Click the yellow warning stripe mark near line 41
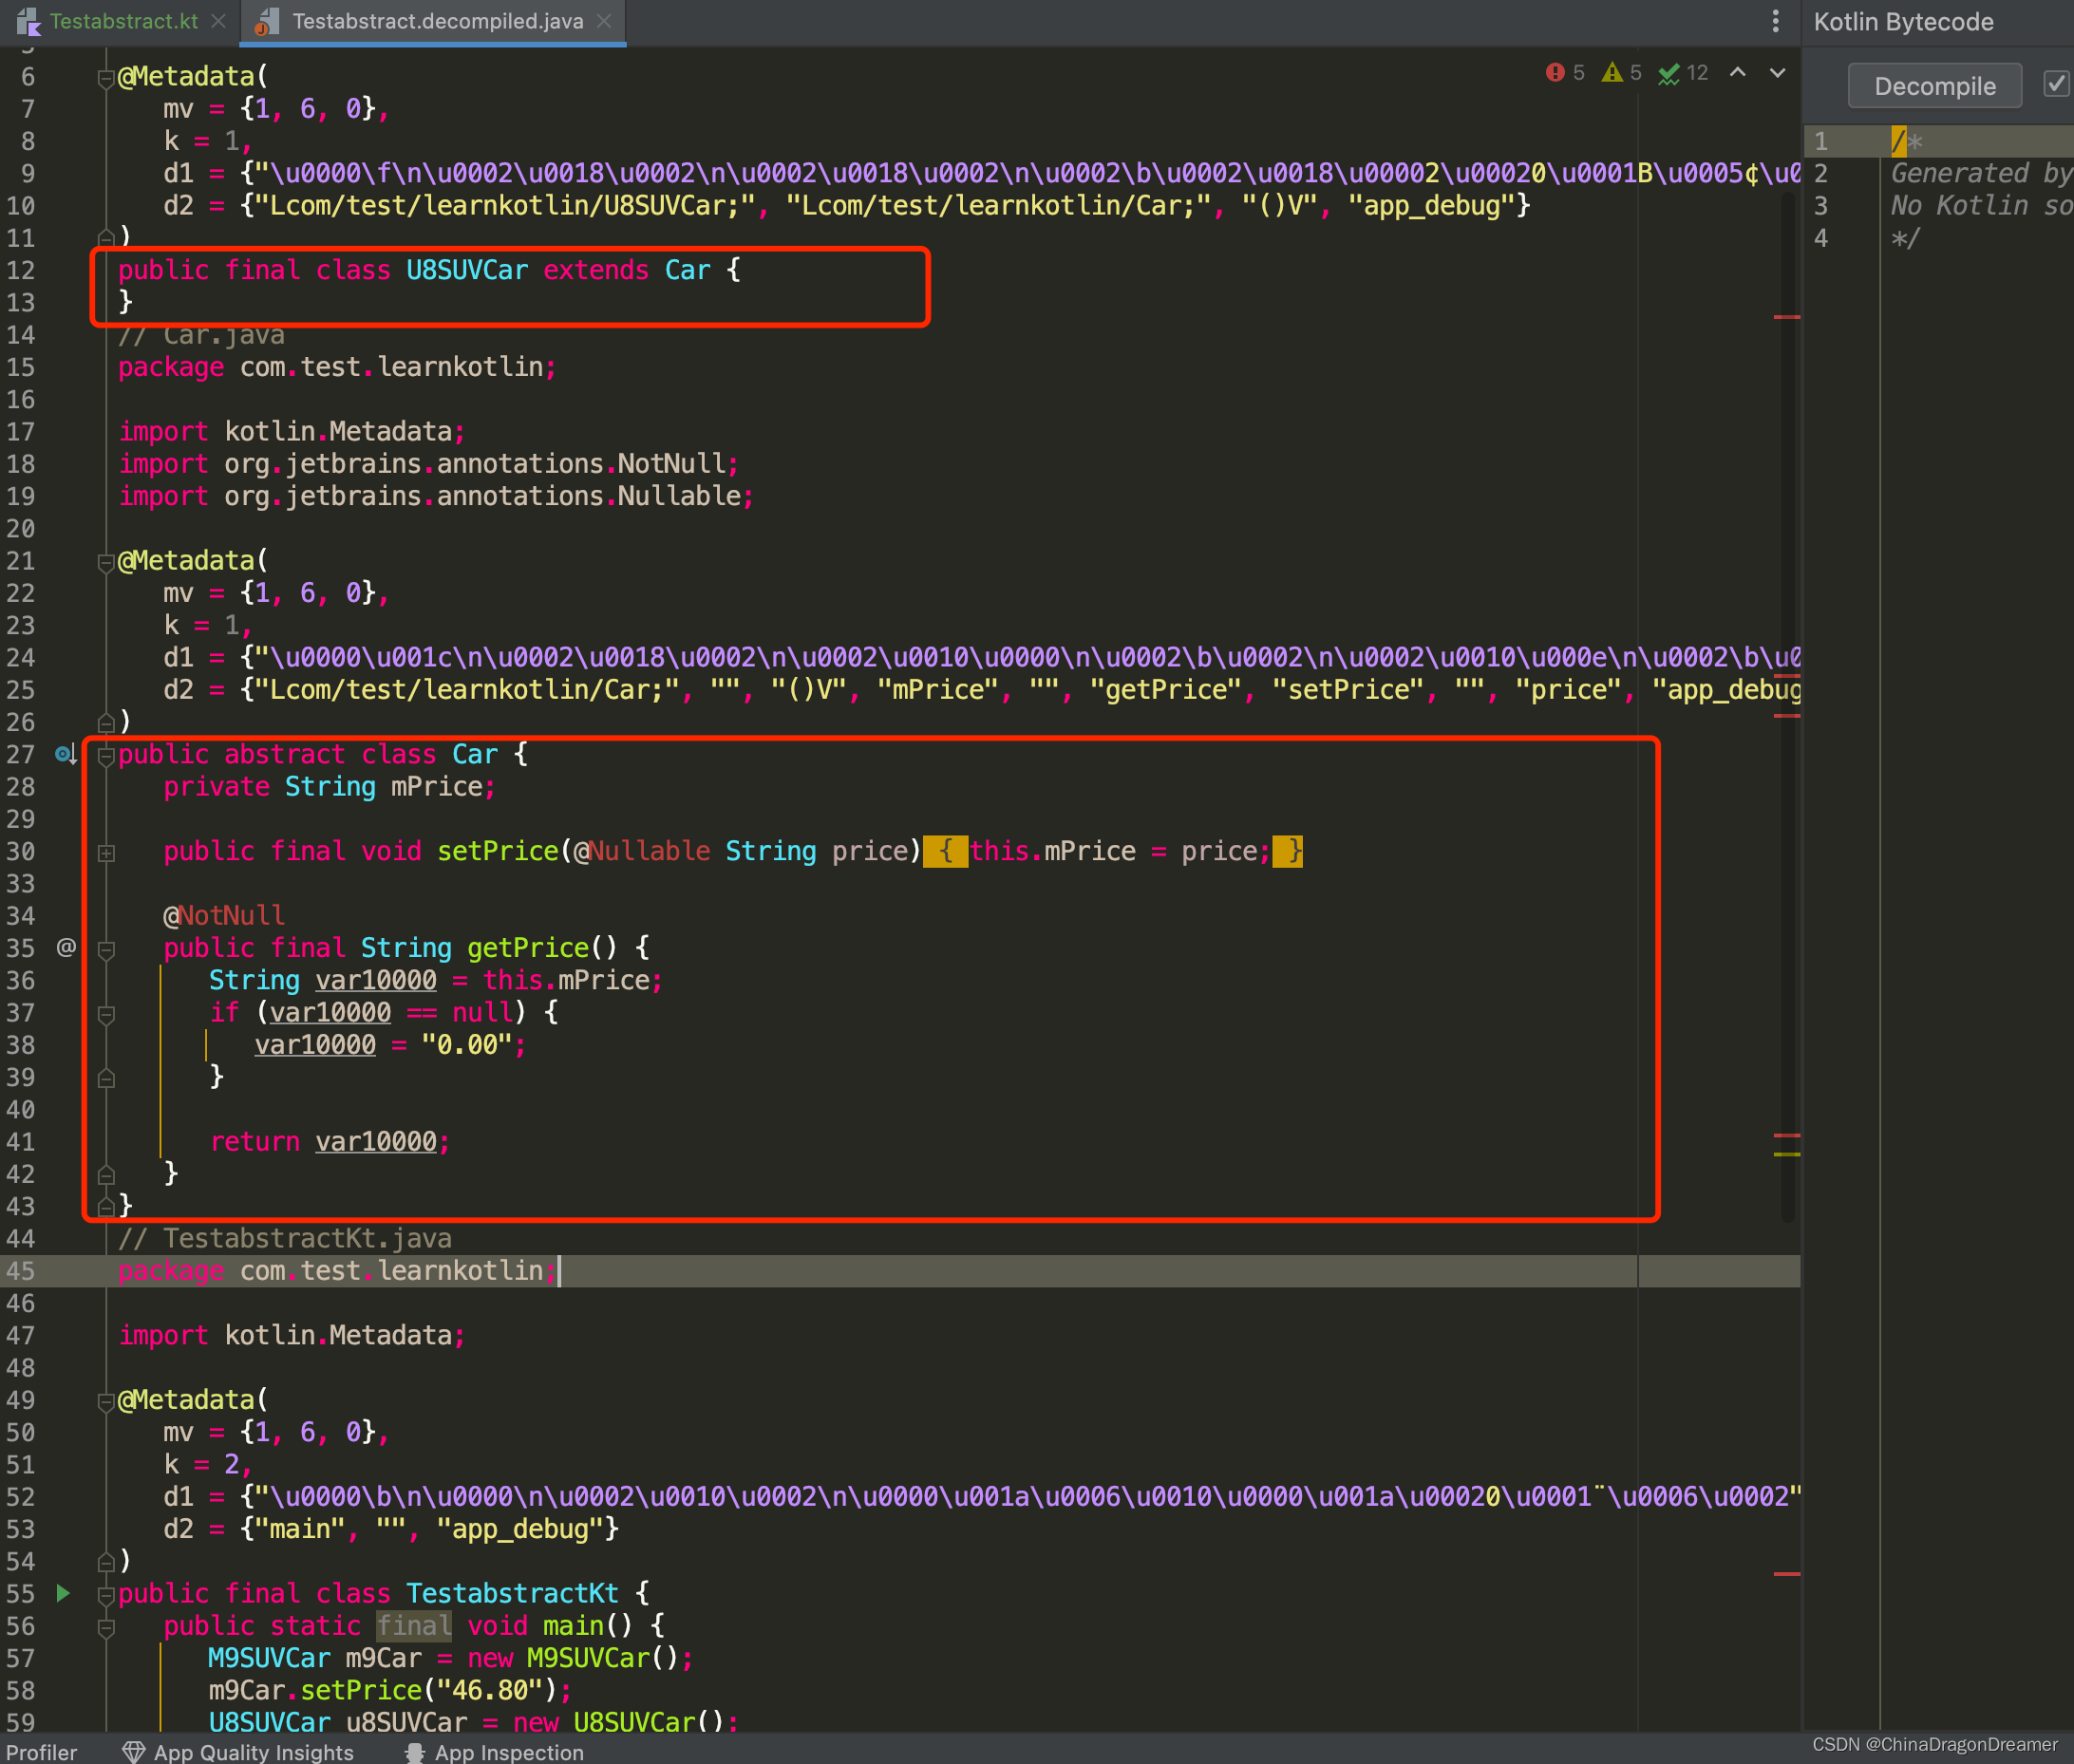 tap(1787, 1154)
